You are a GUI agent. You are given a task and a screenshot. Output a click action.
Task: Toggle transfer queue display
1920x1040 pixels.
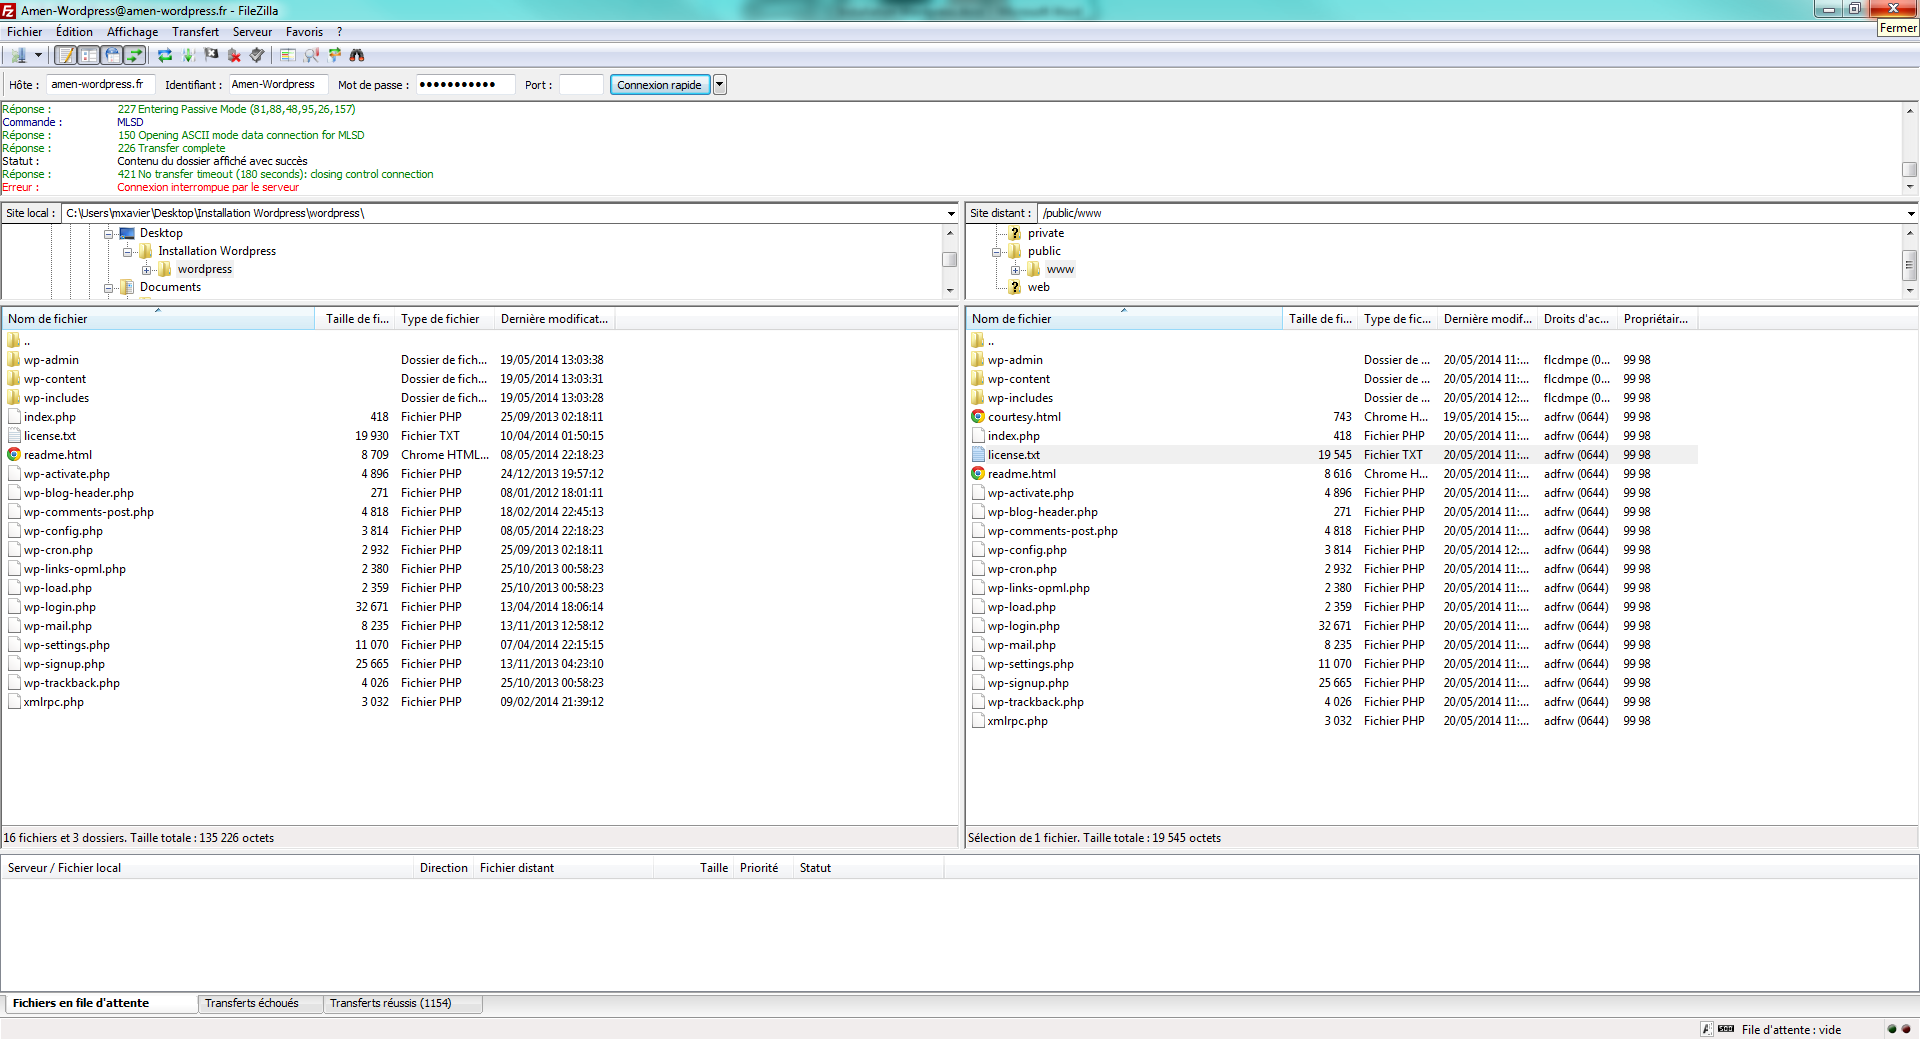[135, 55]
